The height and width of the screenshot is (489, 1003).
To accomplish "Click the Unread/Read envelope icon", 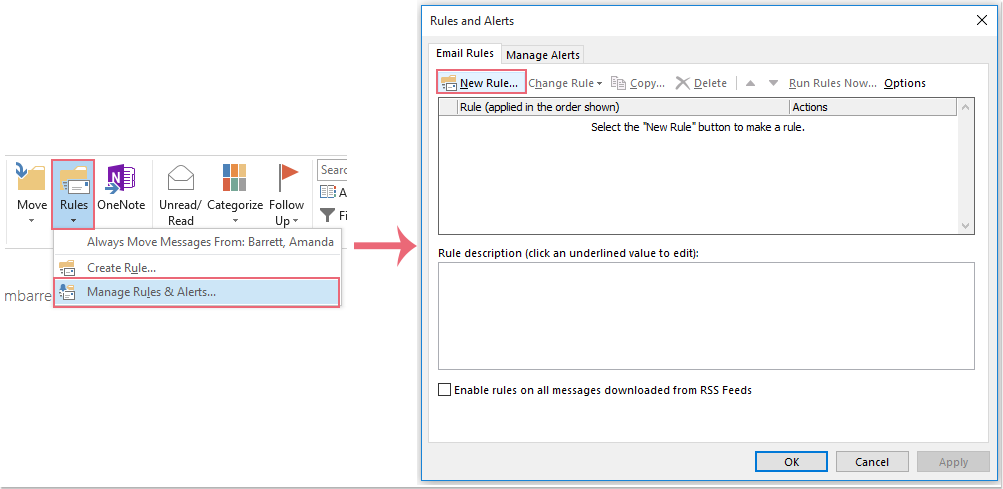I will (181, 178).
